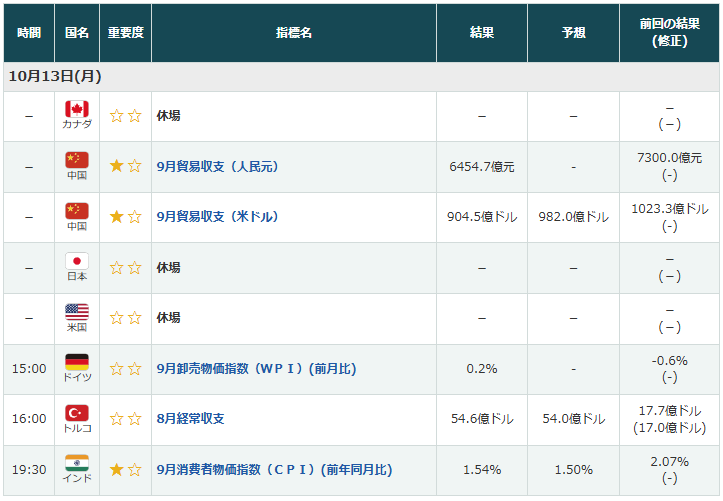Click the 重要度 column header
The image size is (723, 501).
[x=125, y=33]
